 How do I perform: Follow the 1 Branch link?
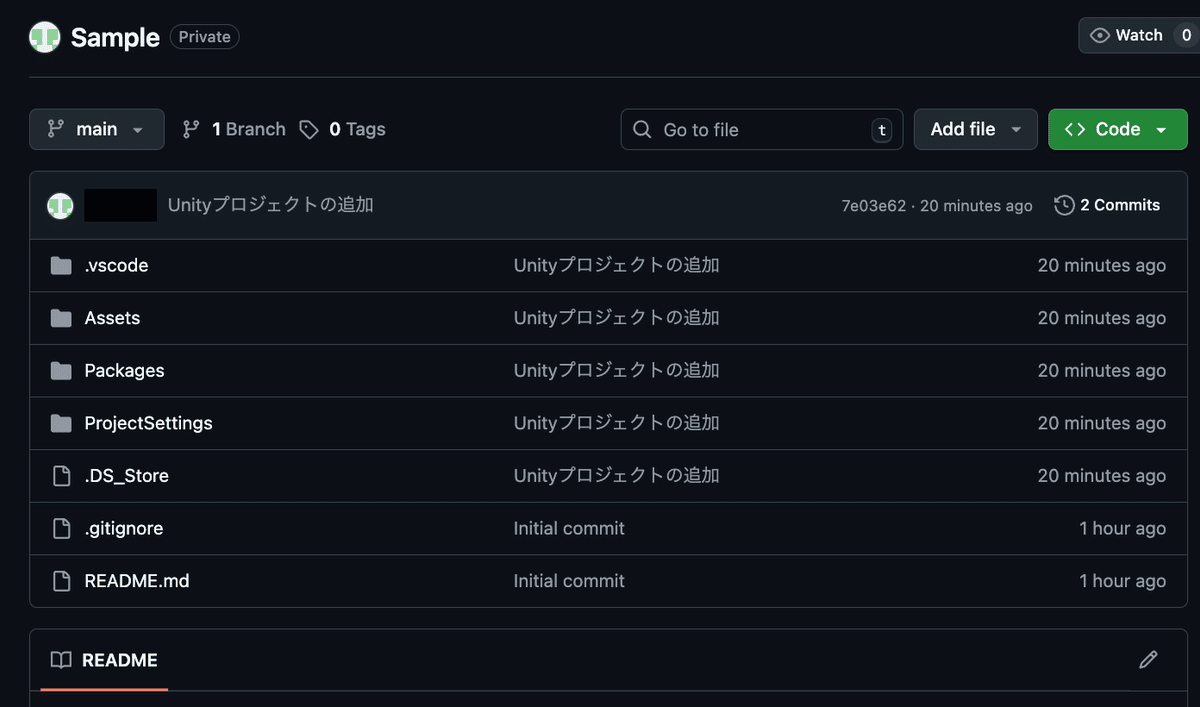(x=244, y=129)
